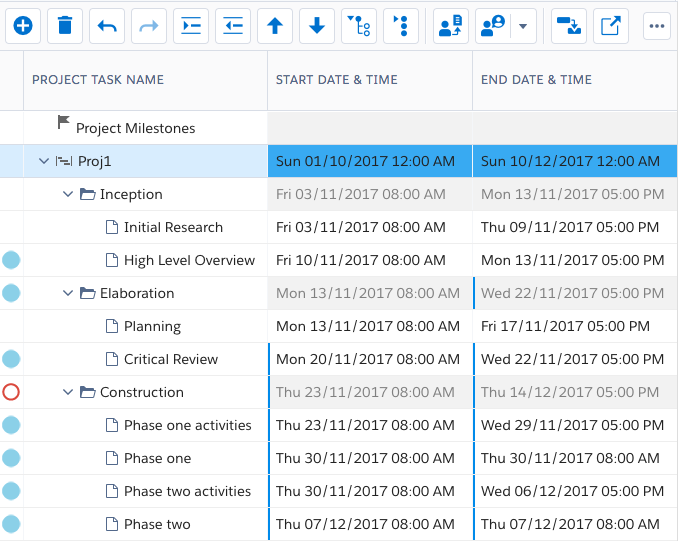This screenshot has height=541, width=678.
Task: Click blue status dot beside Critical Review
Action: point(11,359)
